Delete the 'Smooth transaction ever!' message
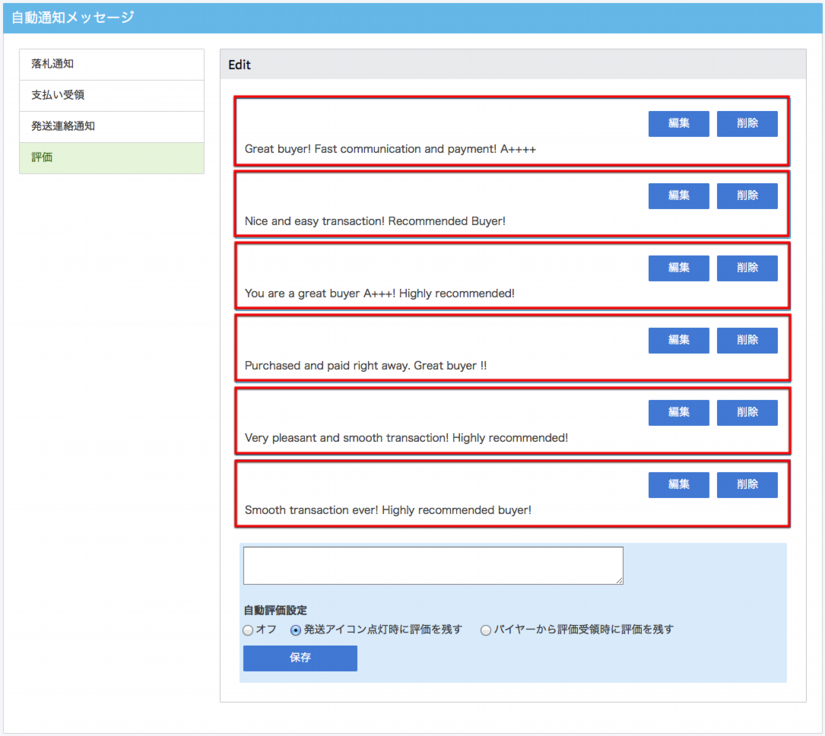Screen dimensions: 825x736 (746, 484)
